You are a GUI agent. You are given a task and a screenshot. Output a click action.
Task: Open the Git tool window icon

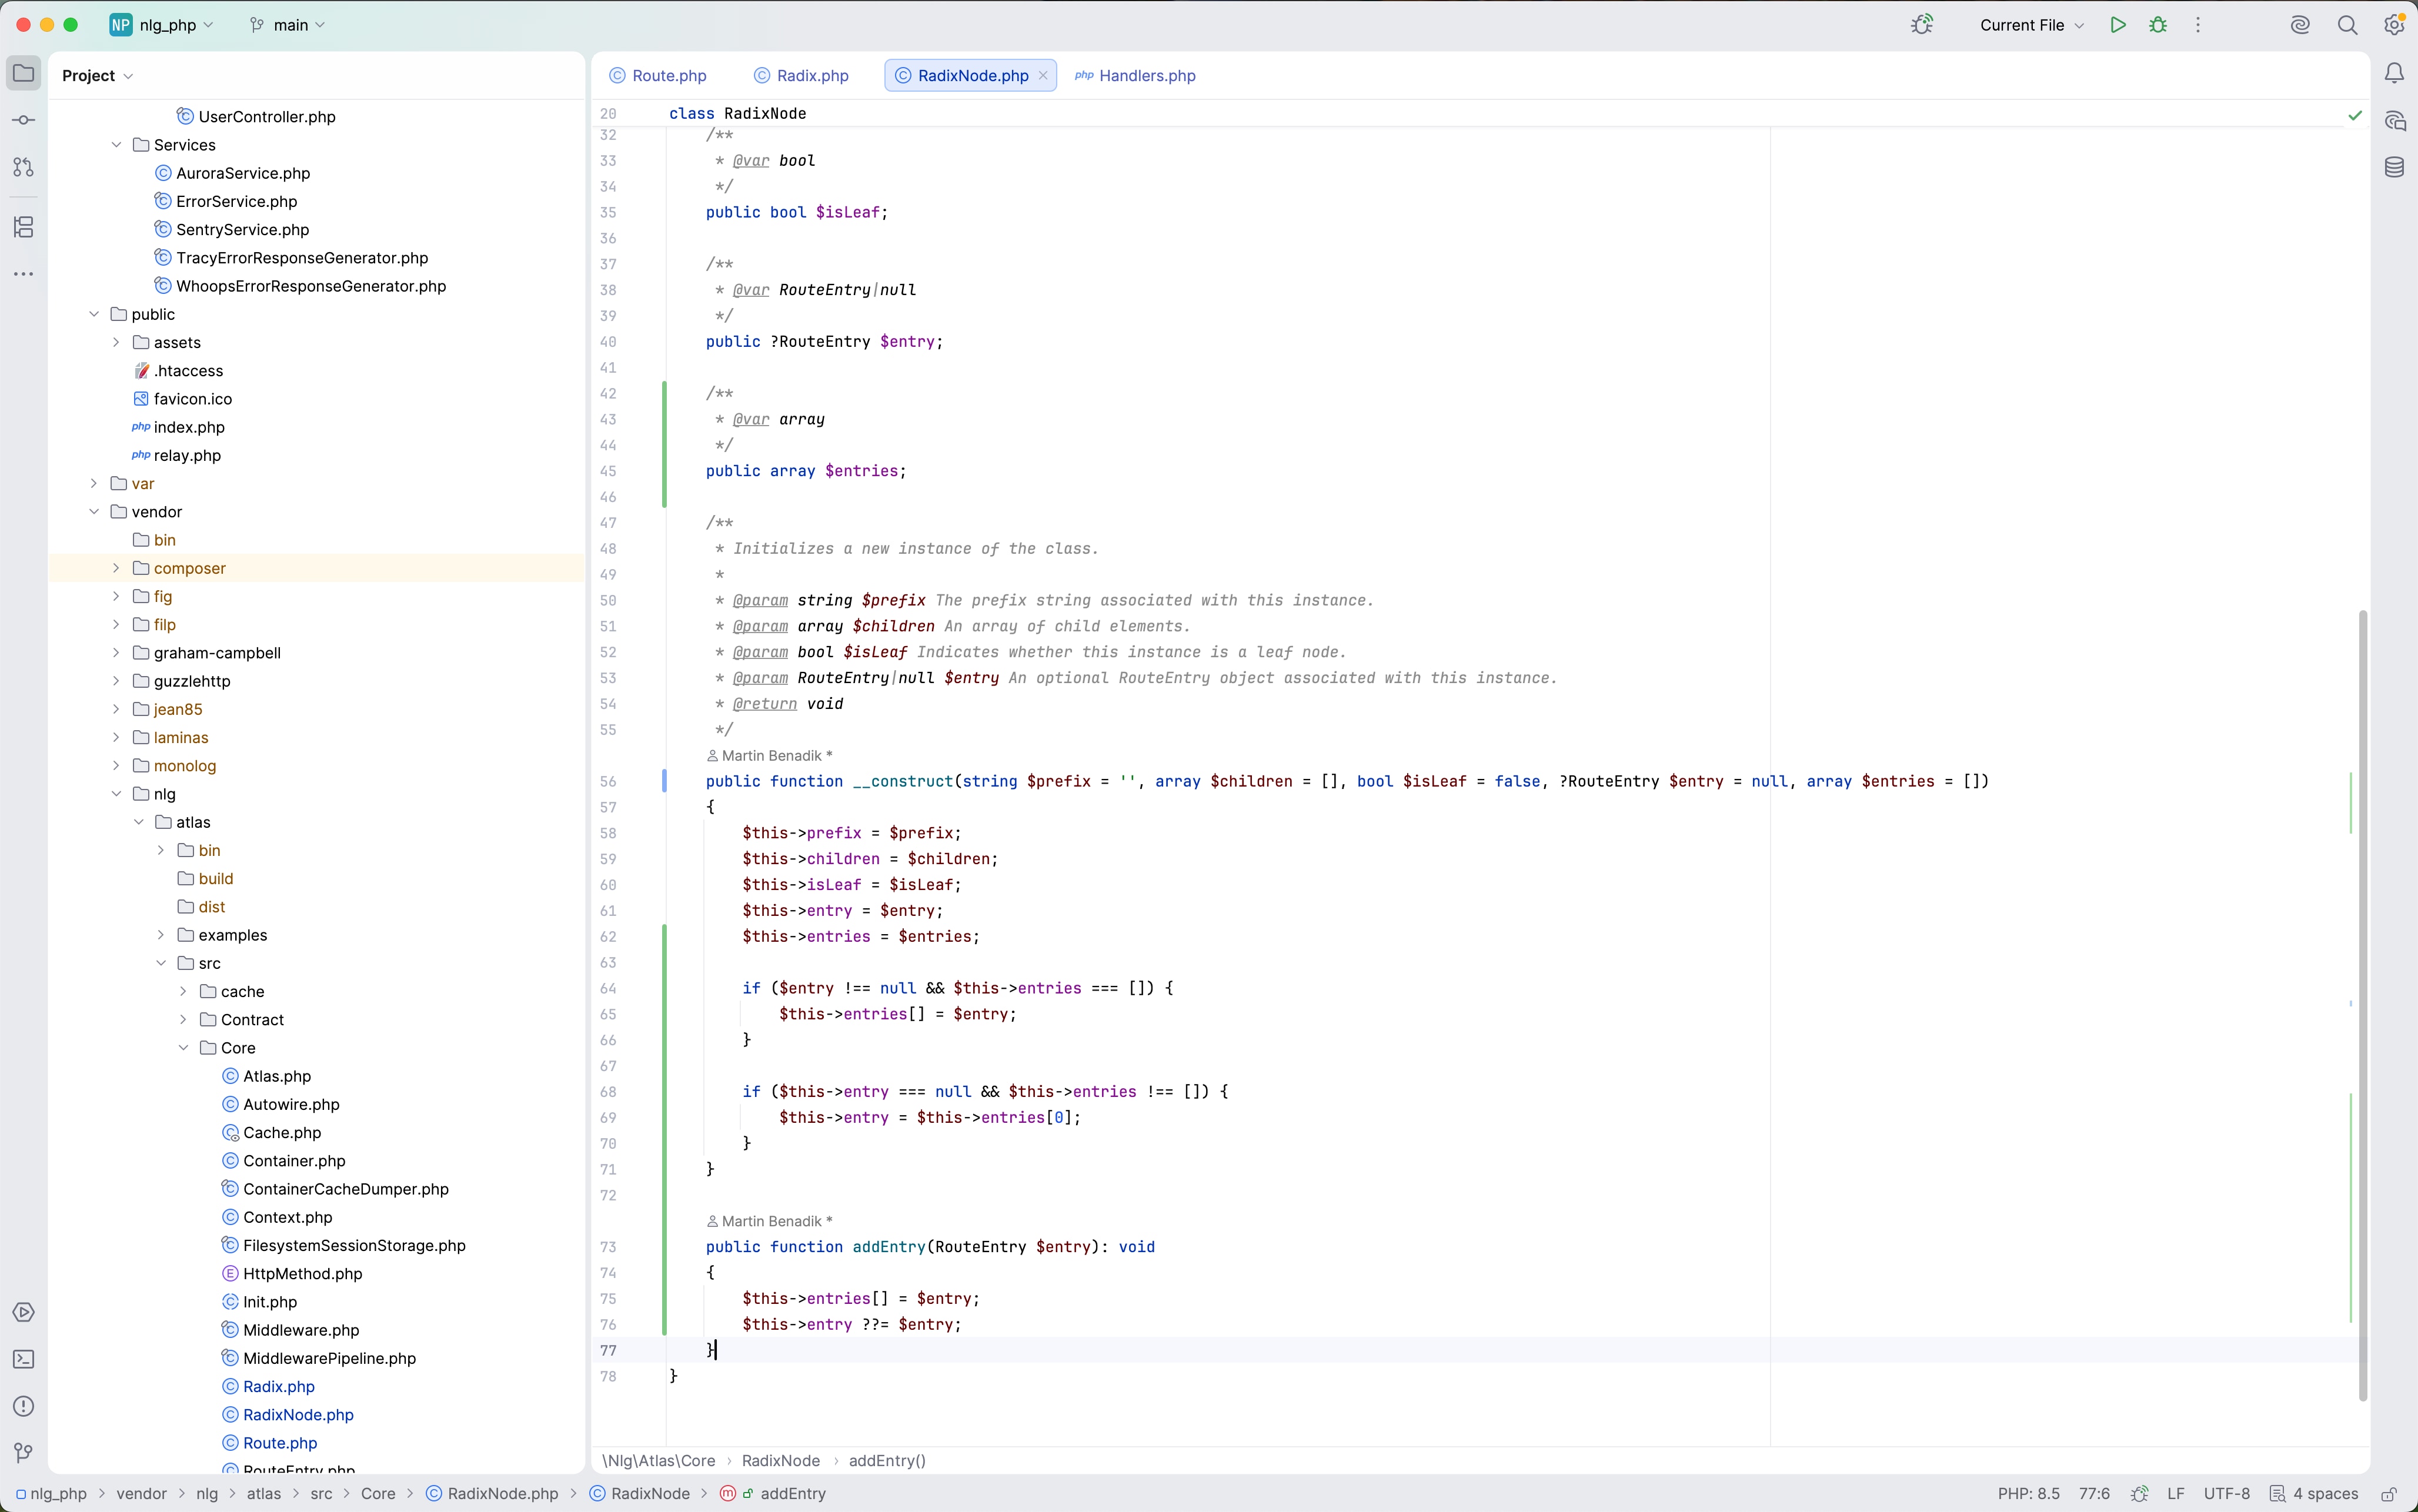[24, 1453]
